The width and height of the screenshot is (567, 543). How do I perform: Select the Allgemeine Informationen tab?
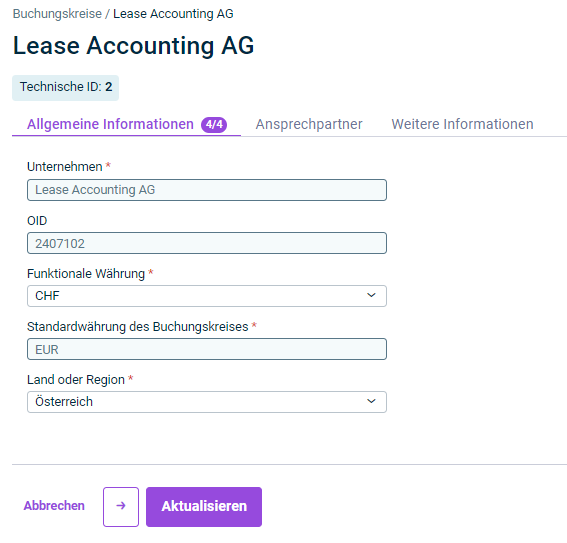point(110,124)
